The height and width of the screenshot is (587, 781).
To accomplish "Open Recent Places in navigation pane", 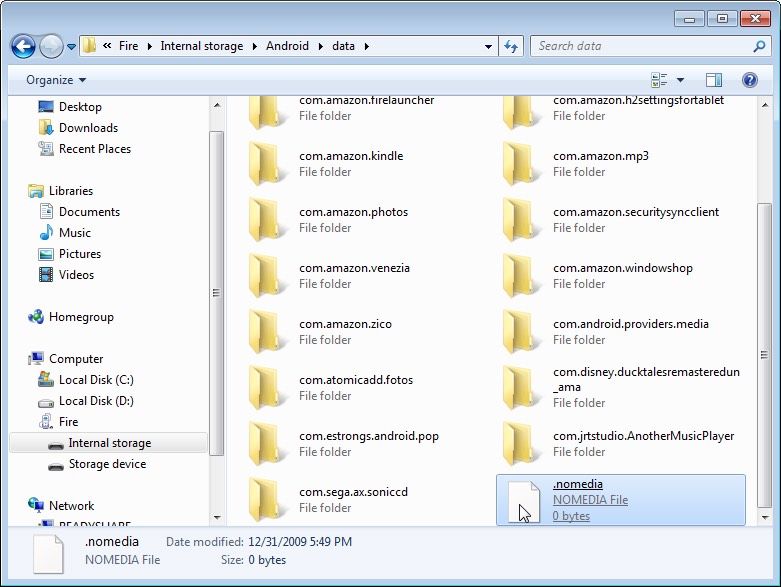I will tap(95, 148).
